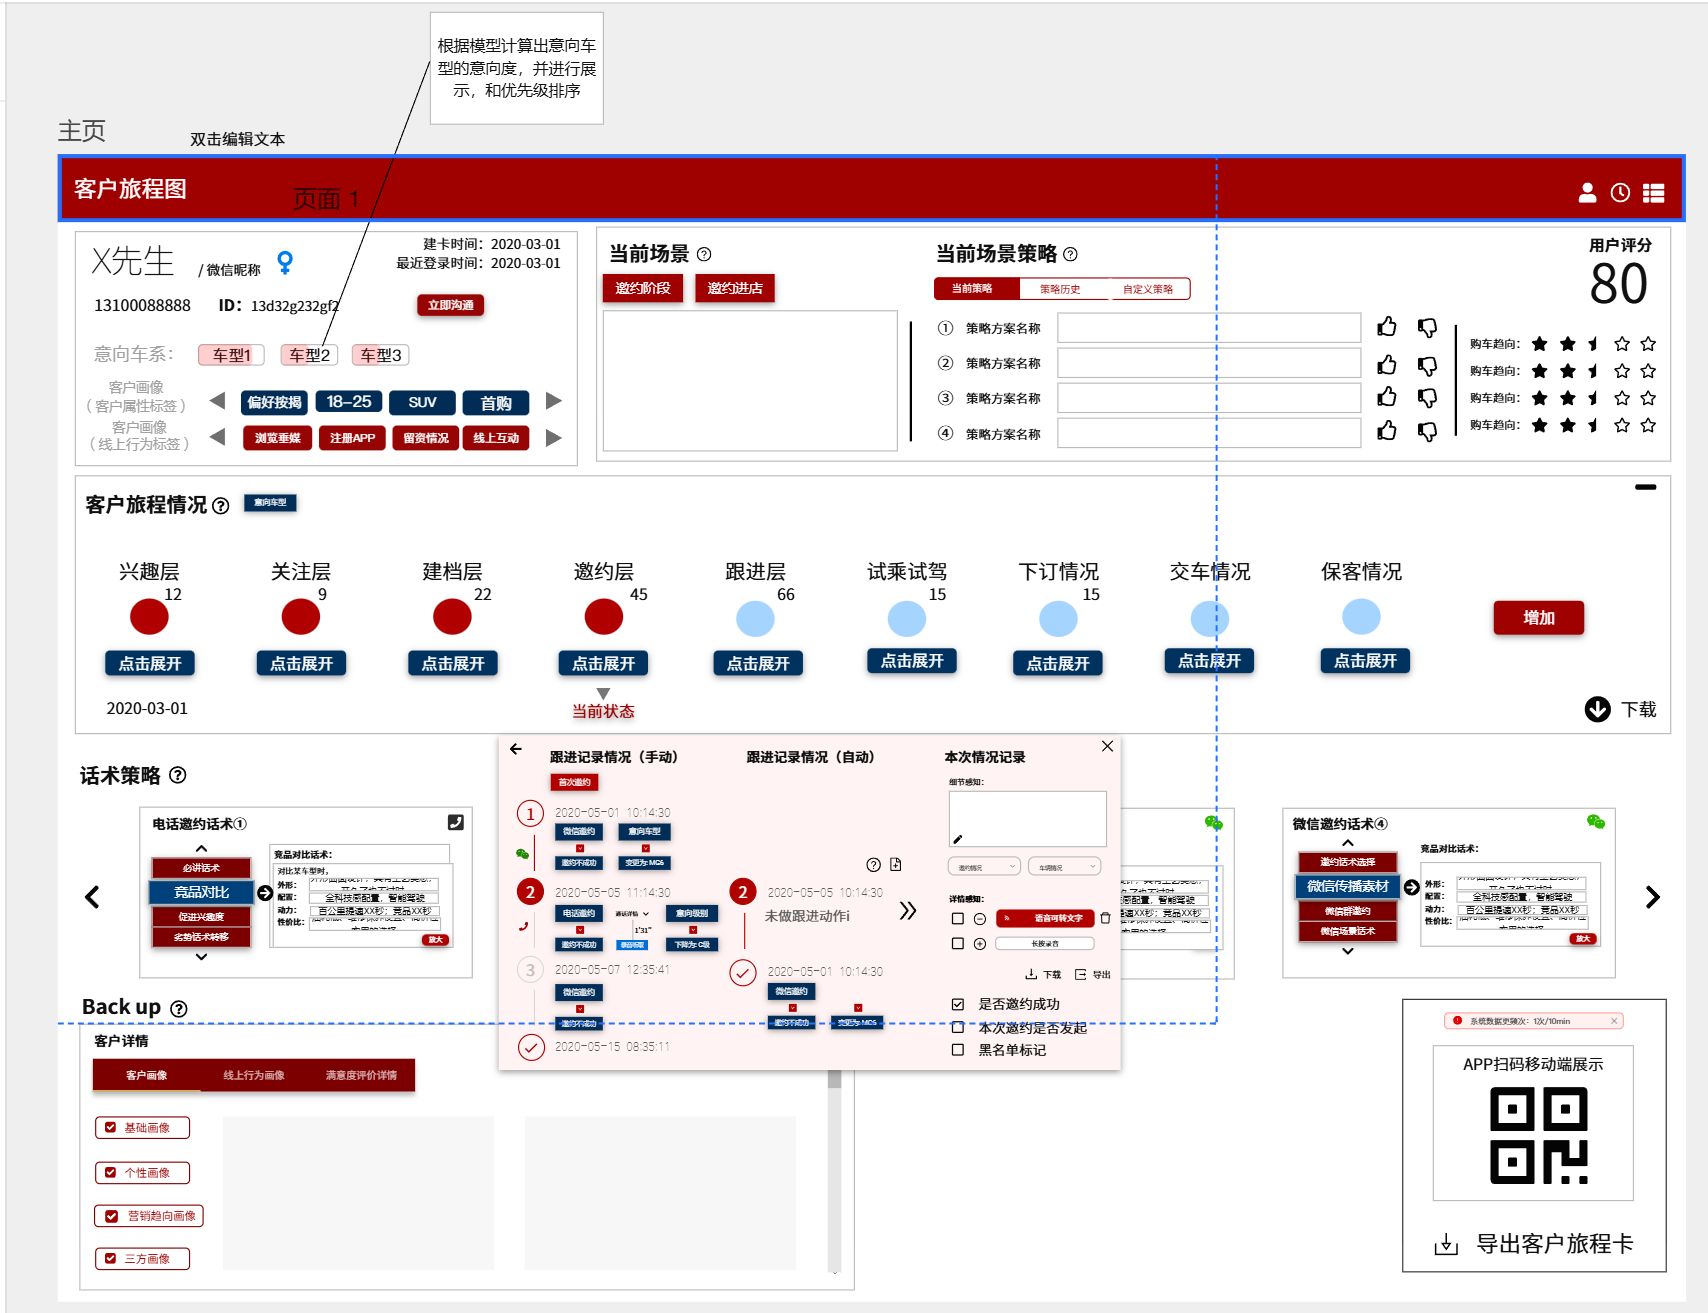Click the trash icon beside 语音可转文字

pyautogui.click(x=1105, y=918)
